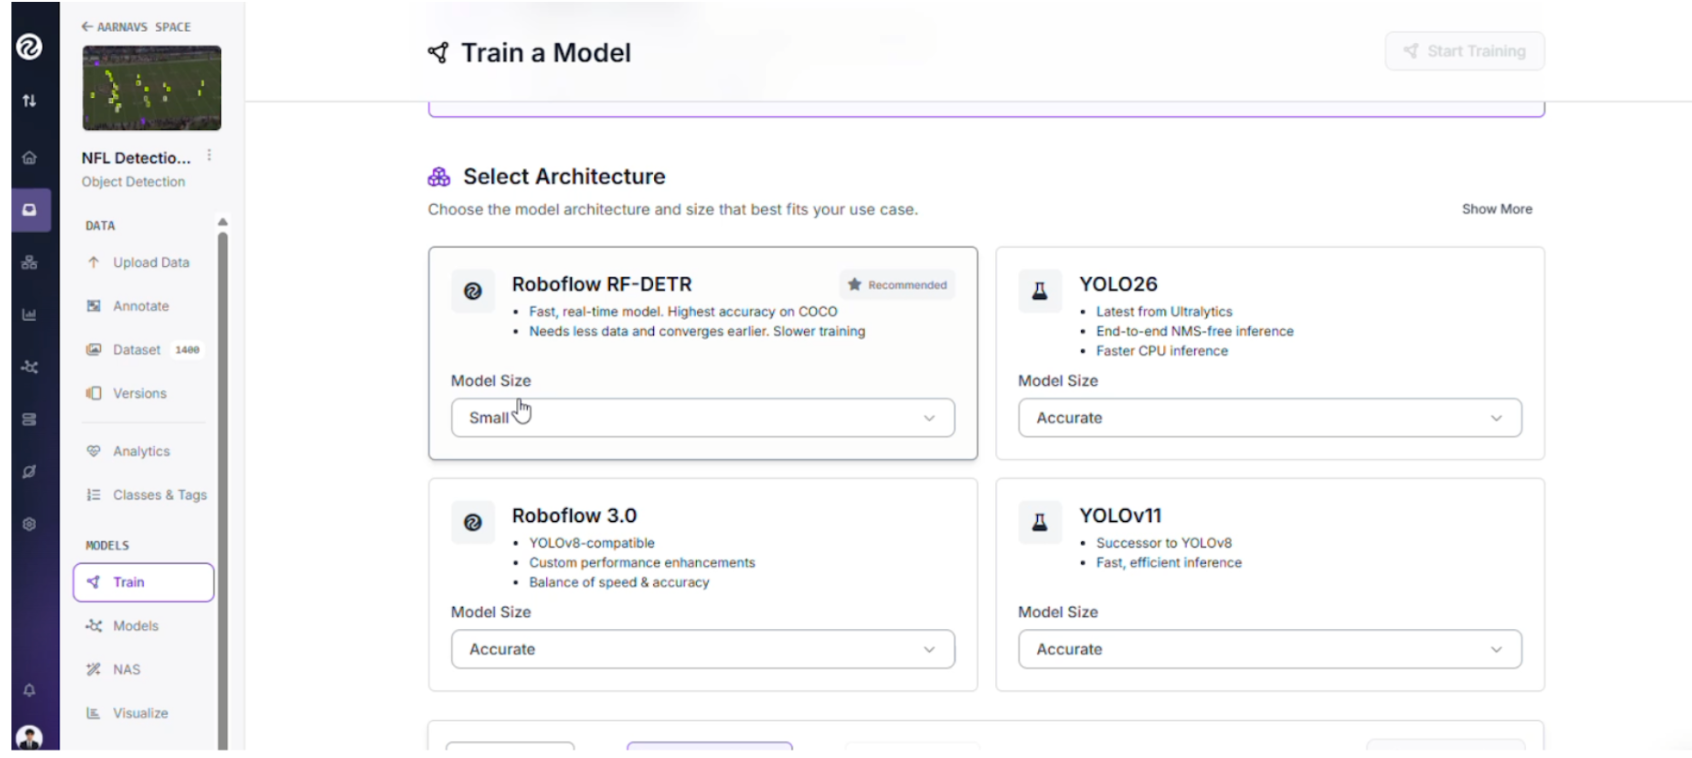Click the home icon in left rail
Image resolution: width=1692 pixels, height=758 pixels.
coord(29,158)
